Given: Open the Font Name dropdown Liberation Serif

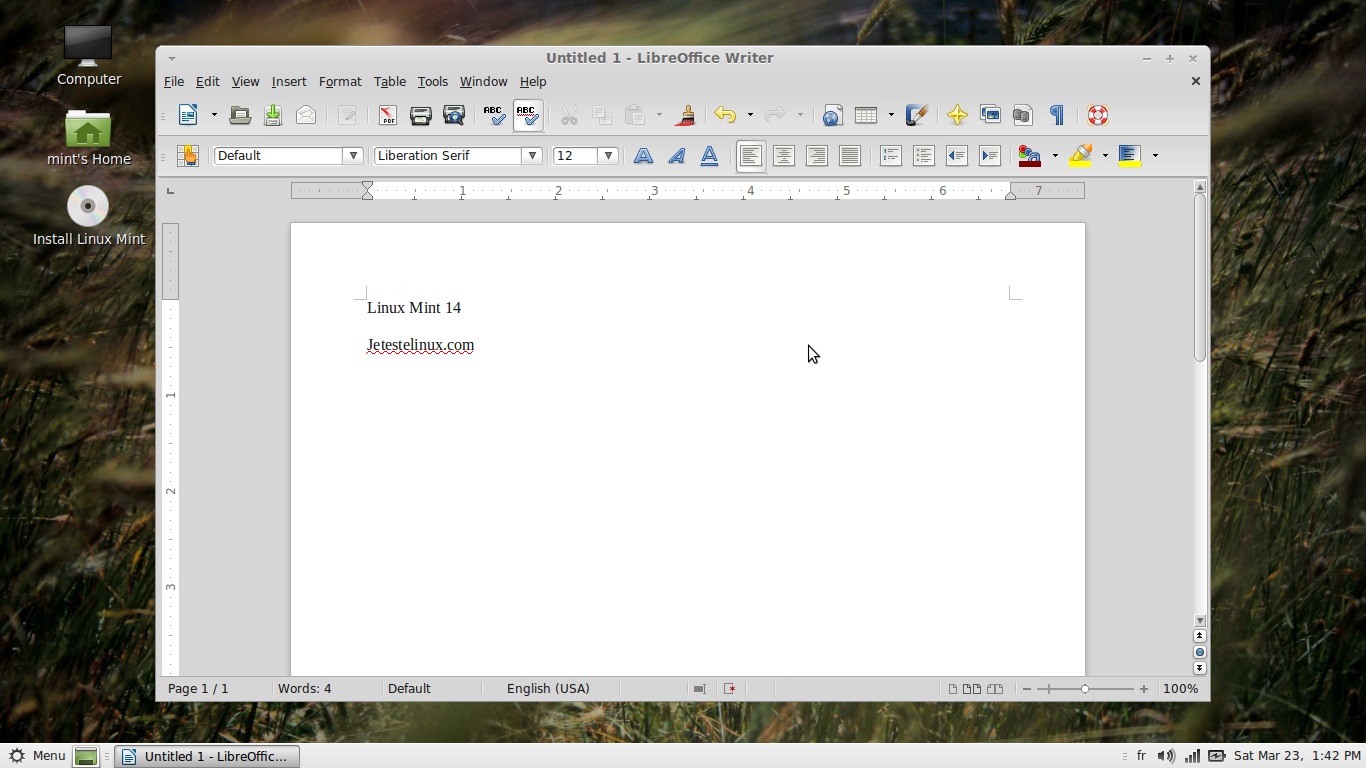Looking at the screenshot, I should click(x=532, y=155).
